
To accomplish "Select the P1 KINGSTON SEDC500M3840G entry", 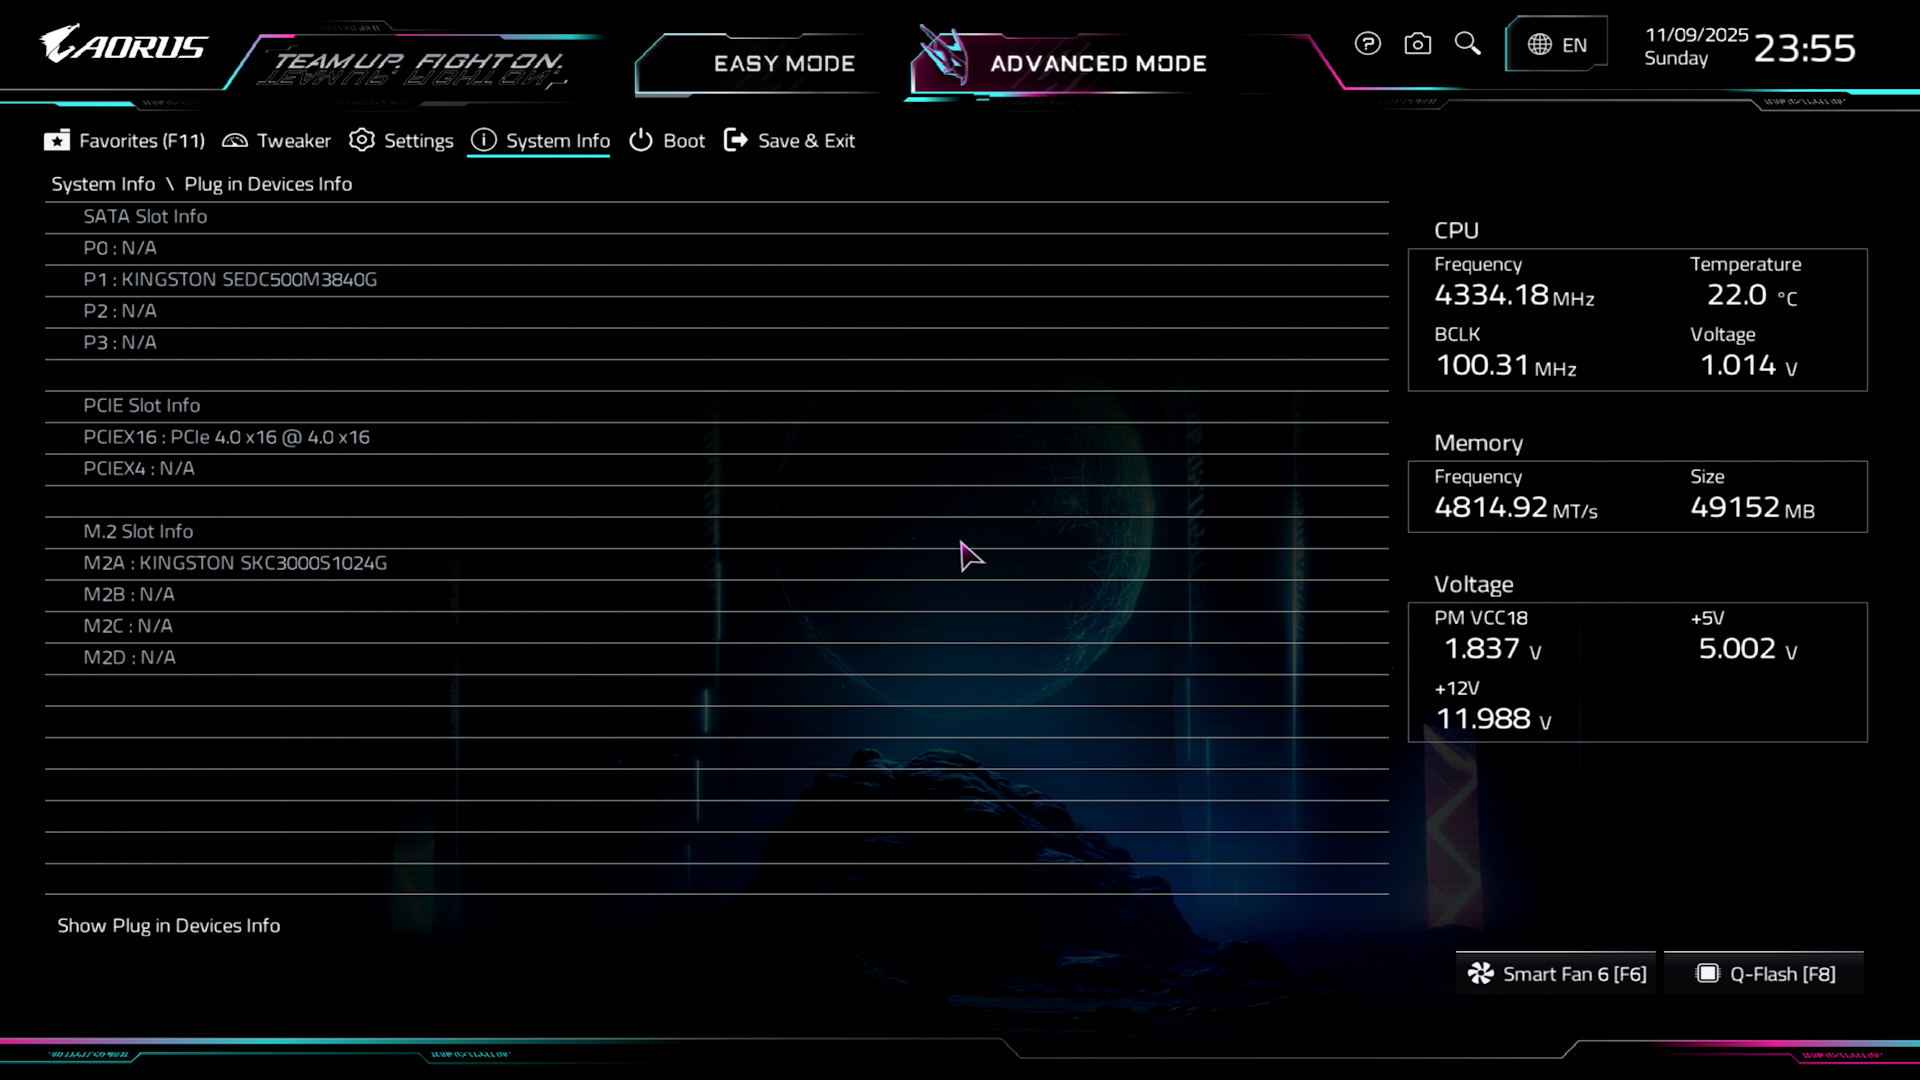I will click(x=230, y=280).
